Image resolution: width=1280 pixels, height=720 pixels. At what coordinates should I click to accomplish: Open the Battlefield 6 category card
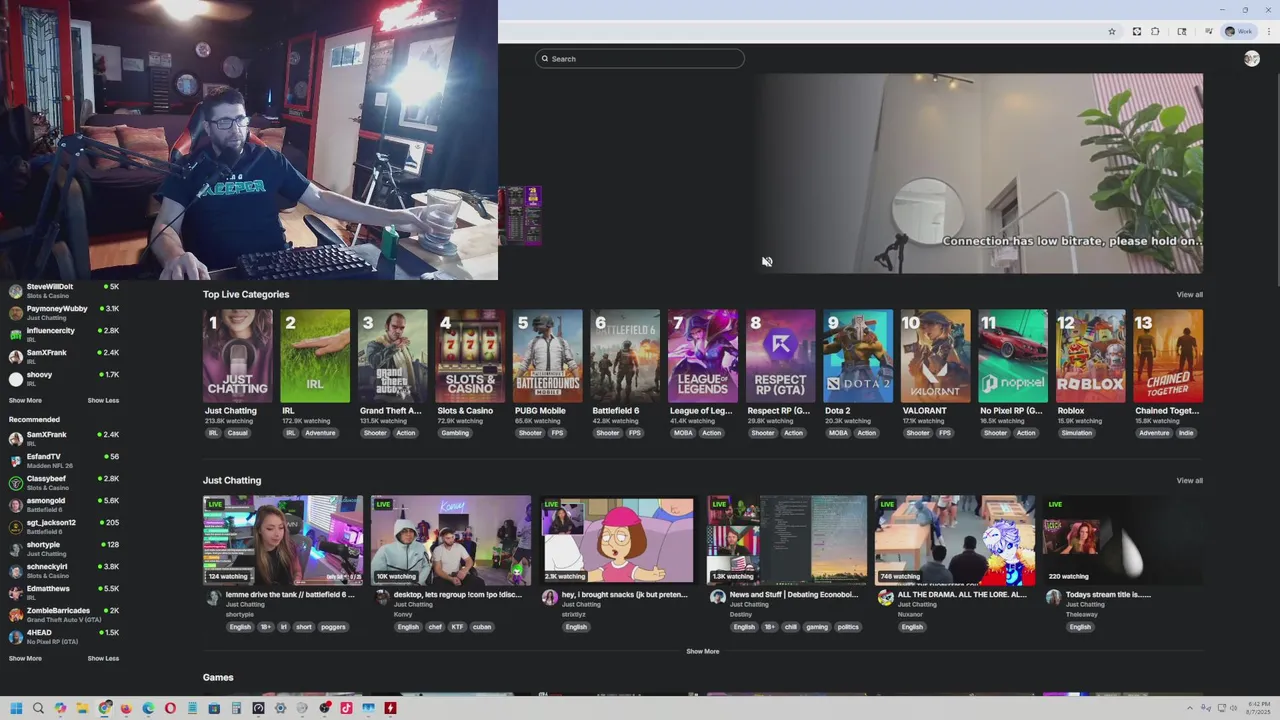(625, 356)
